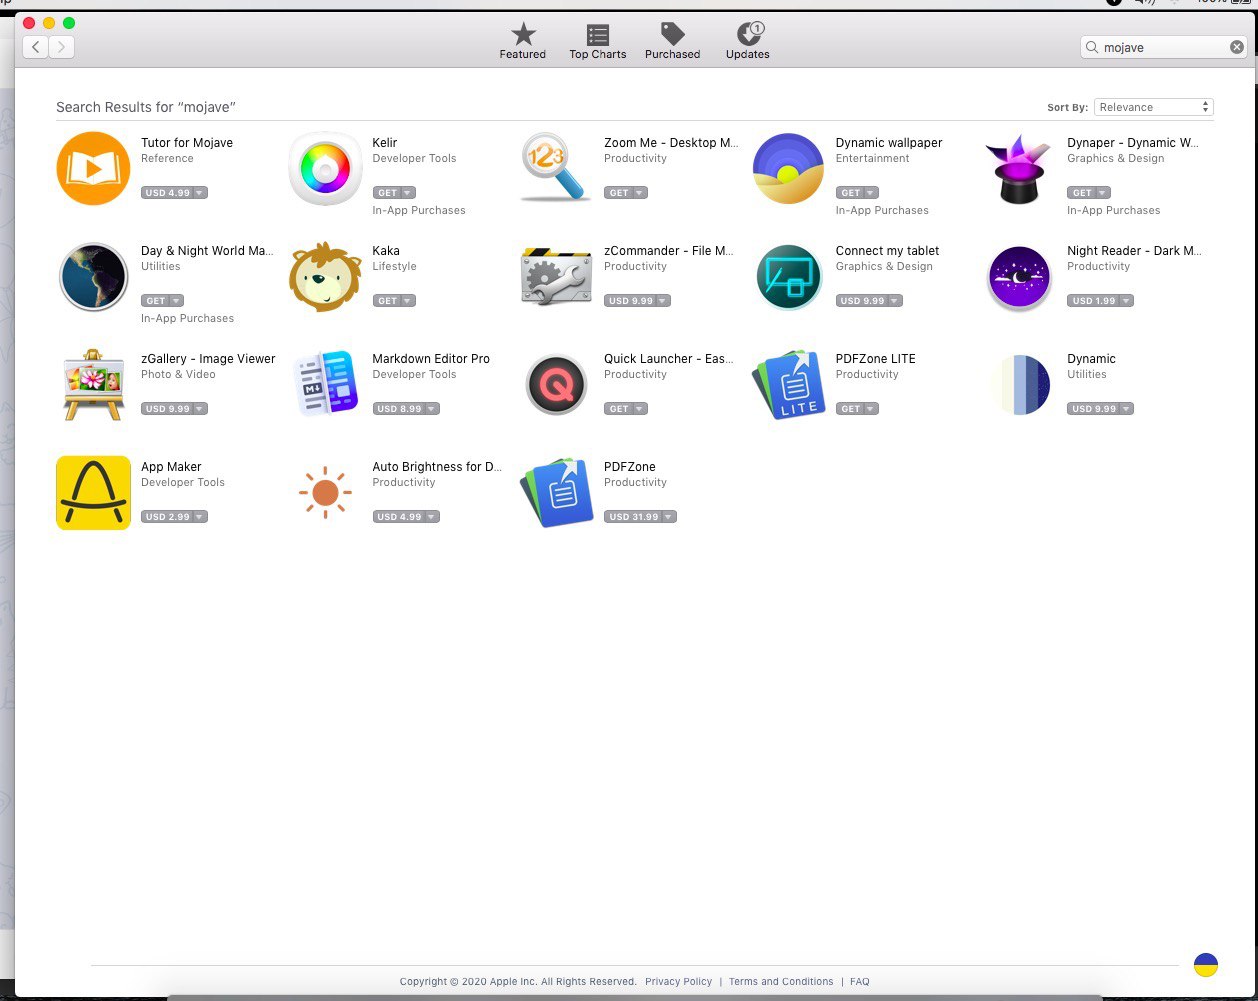Buy Tutor for Mojave for USD 4.99
The height and width of the screenshot is (1001, 1258).
point(174,193)
